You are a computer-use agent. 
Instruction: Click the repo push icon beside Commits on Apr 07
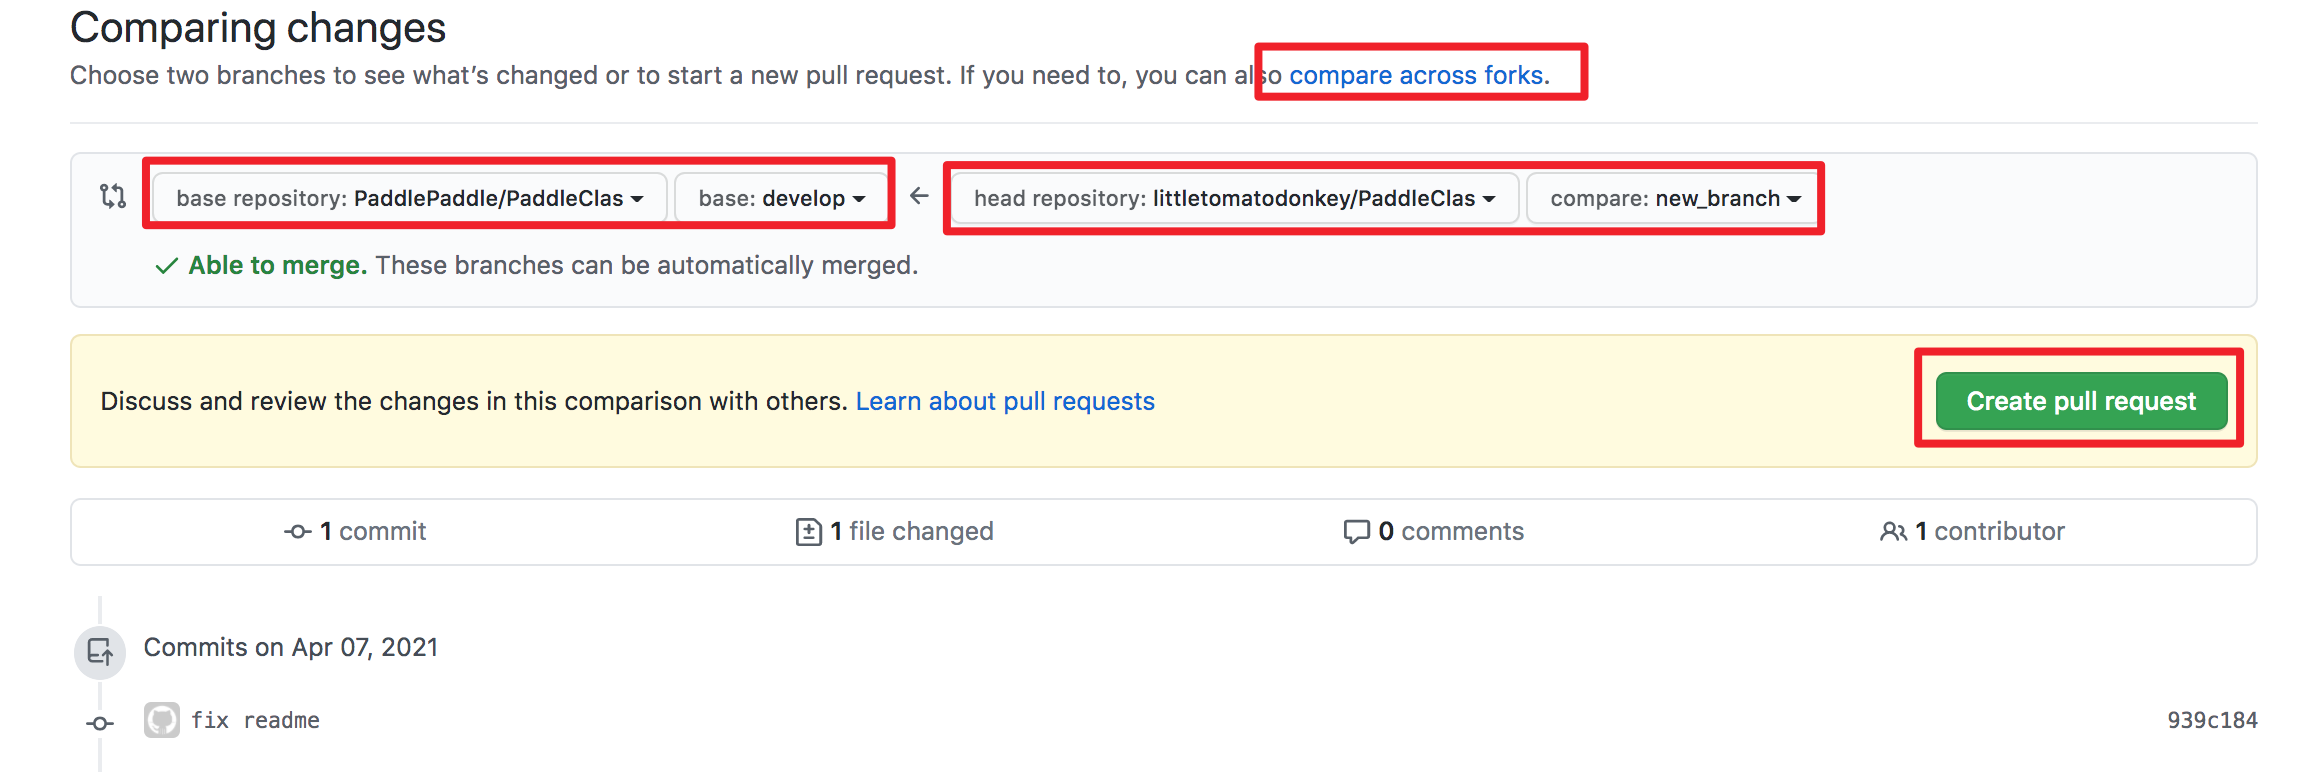100,652
